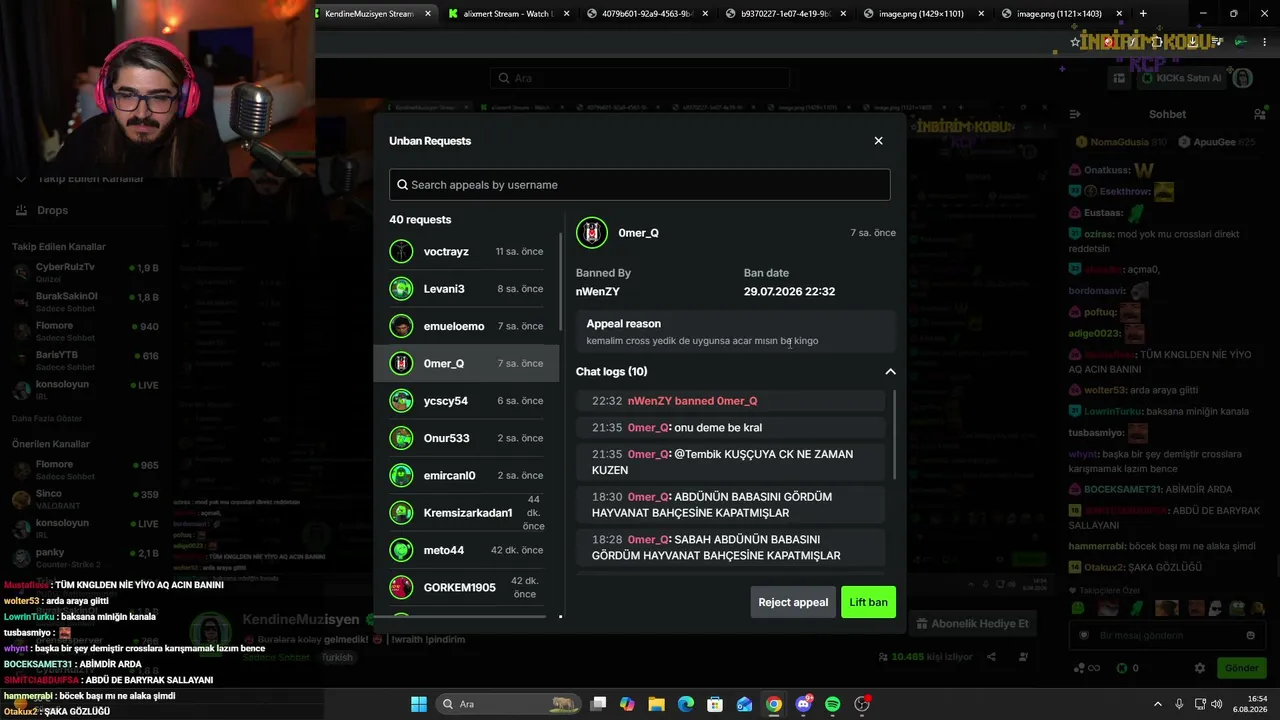Select meto44 unban request
The height and width of the screenshot is (720, 1280).
coord(466,550)
